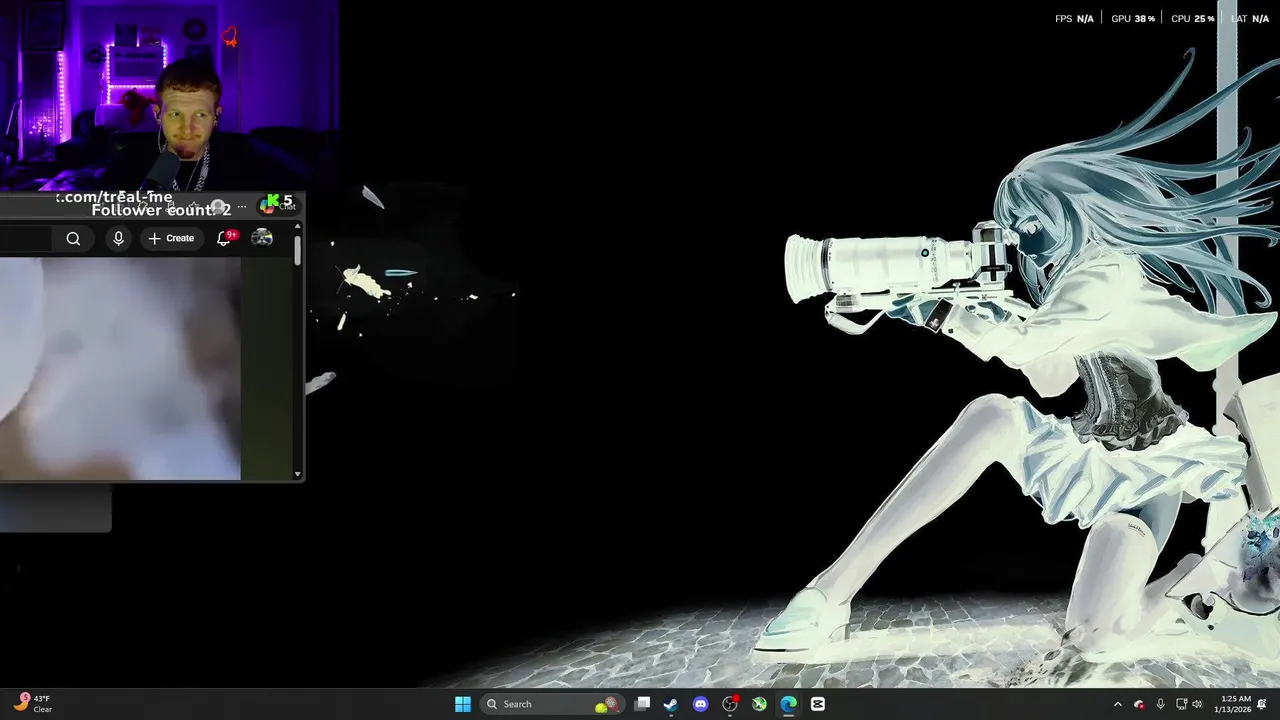The image size is (1280, 720).
Task: Click inside the page search field
Action: [x=26, y=238]
